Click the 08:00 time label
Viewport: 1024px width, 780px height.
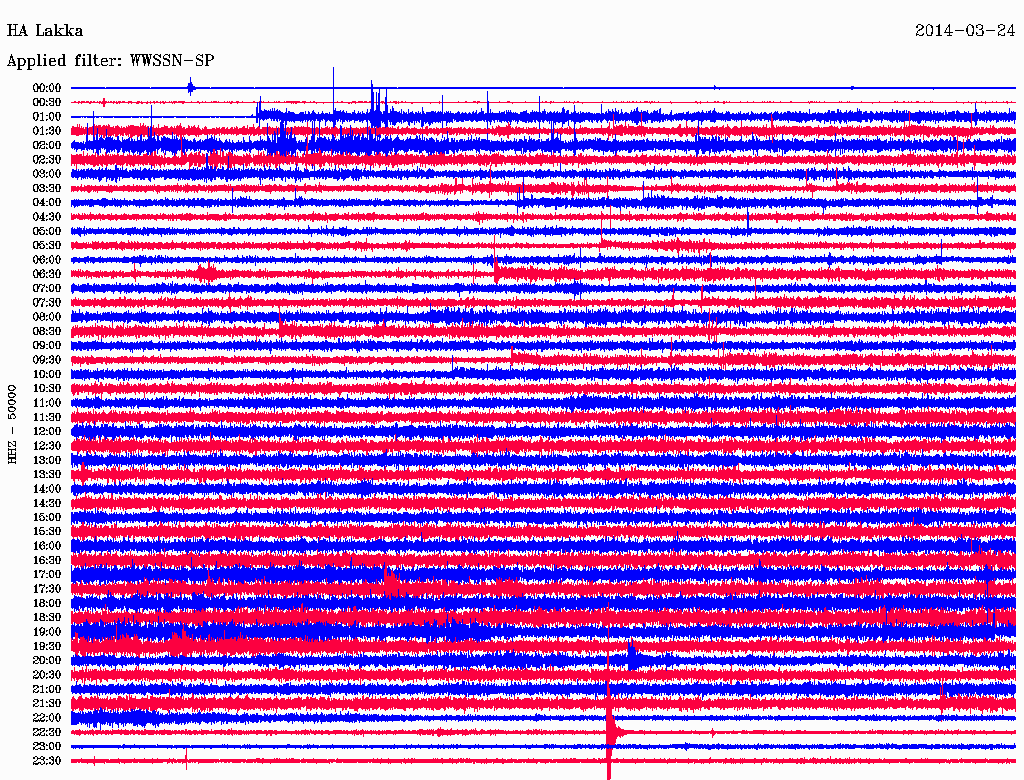(47, 317)
